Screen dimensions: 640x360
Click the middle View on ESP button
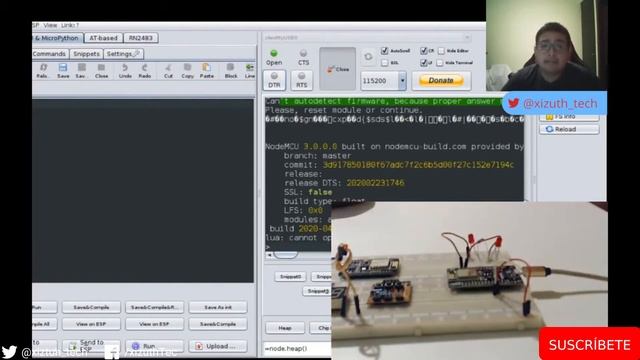tap(154, 324)
